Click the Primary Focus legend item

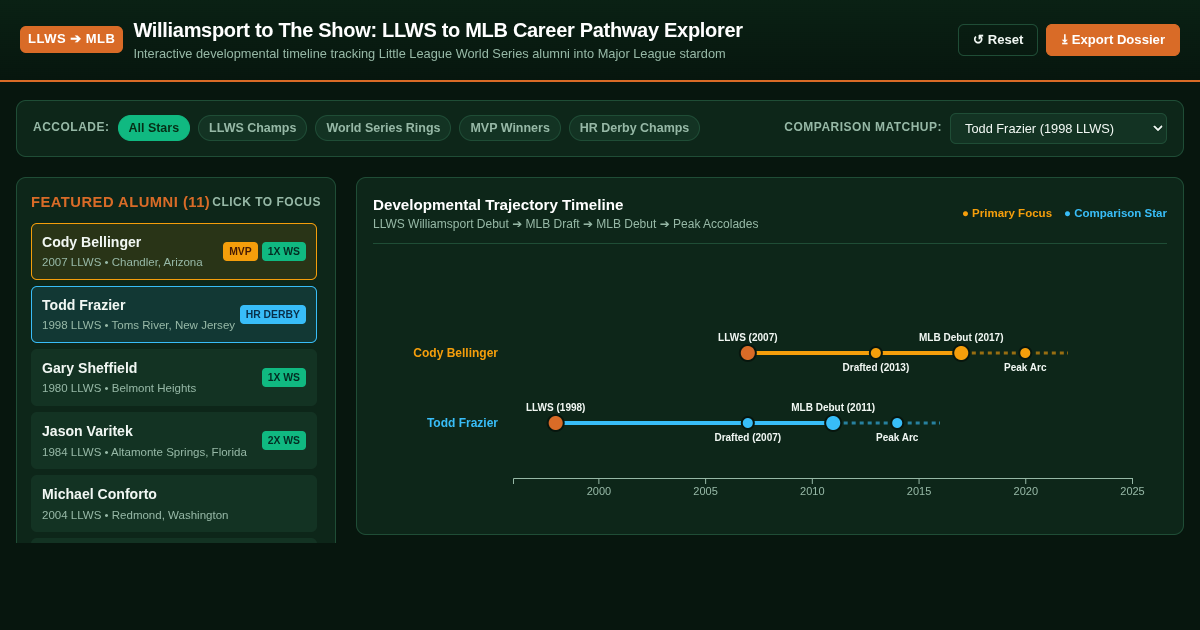pyautogui.click(x=1007, y=213)
